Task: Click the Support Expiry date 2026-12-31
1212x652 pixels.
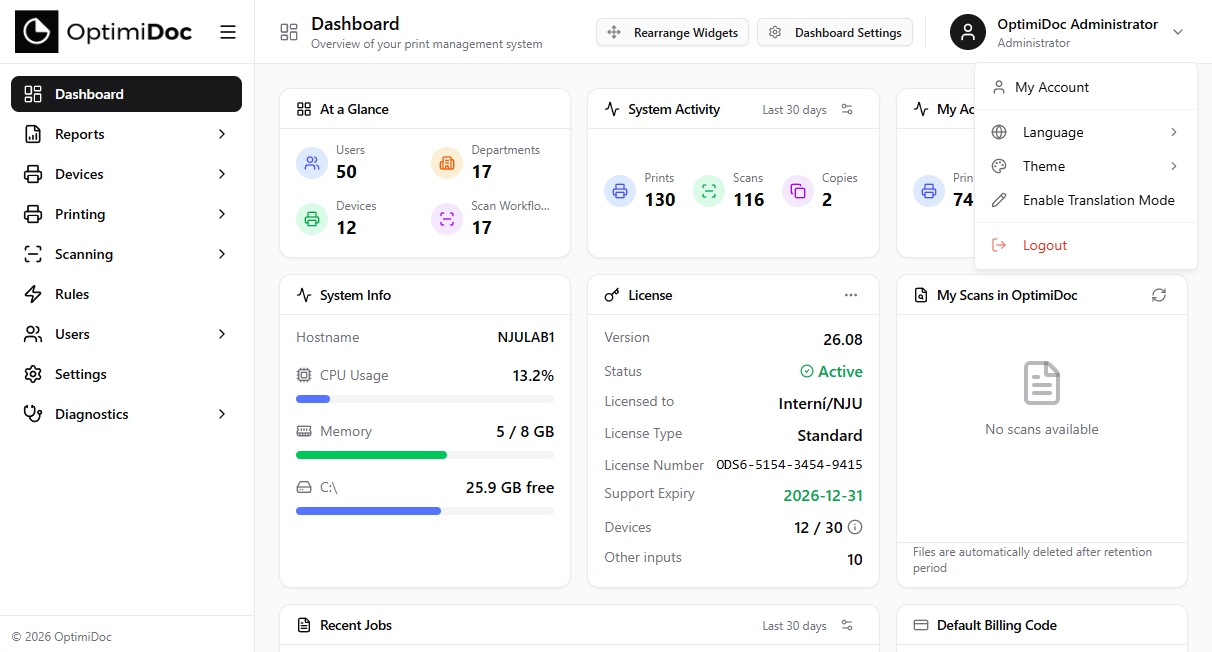Action: coord(823,495)
